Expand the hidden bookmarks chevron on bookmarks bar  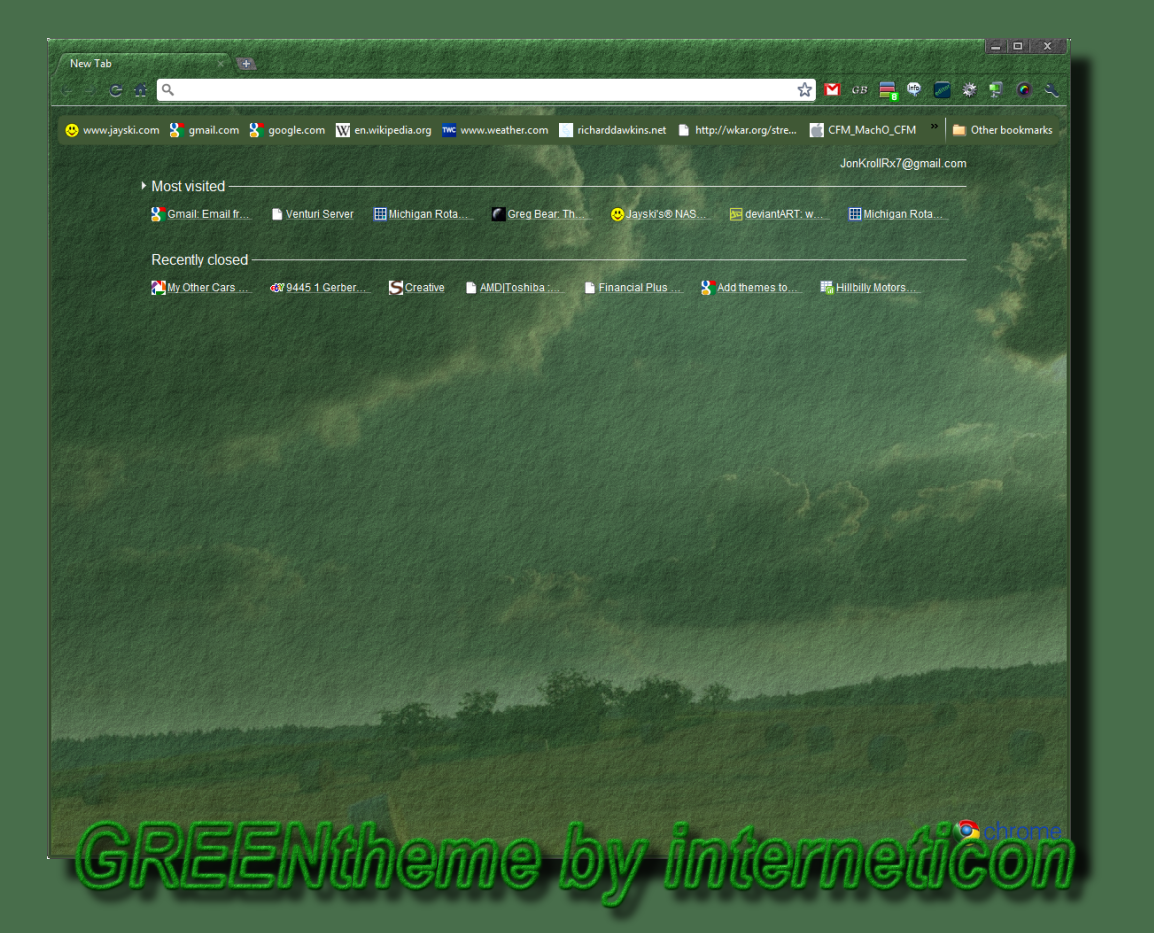tap(934, 128)
